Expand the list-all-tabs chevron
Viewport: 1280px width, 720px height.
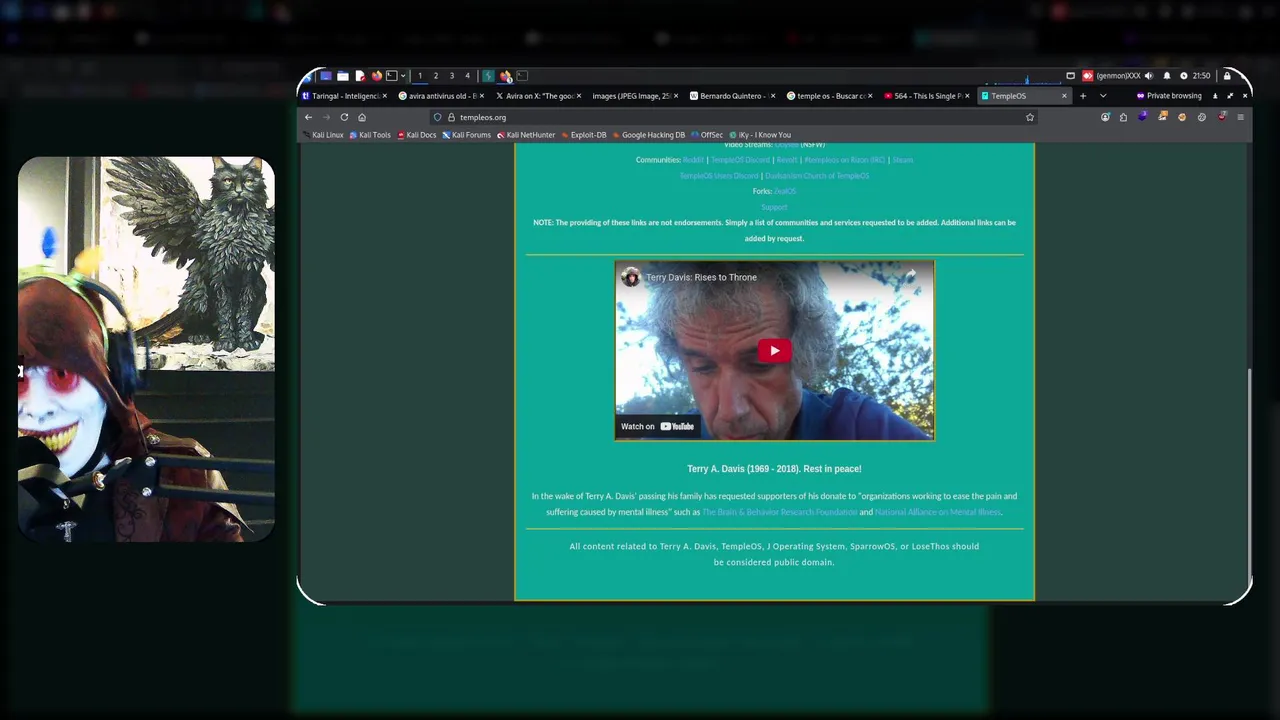1103,96
